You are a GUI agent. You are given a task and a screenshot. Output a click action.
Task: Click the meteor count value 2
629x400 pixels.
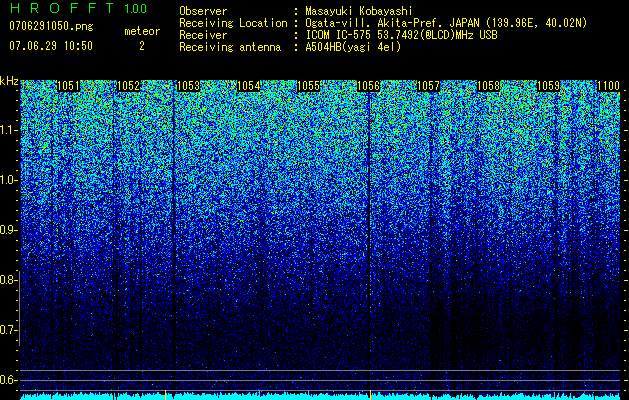[x=142, y=46]
